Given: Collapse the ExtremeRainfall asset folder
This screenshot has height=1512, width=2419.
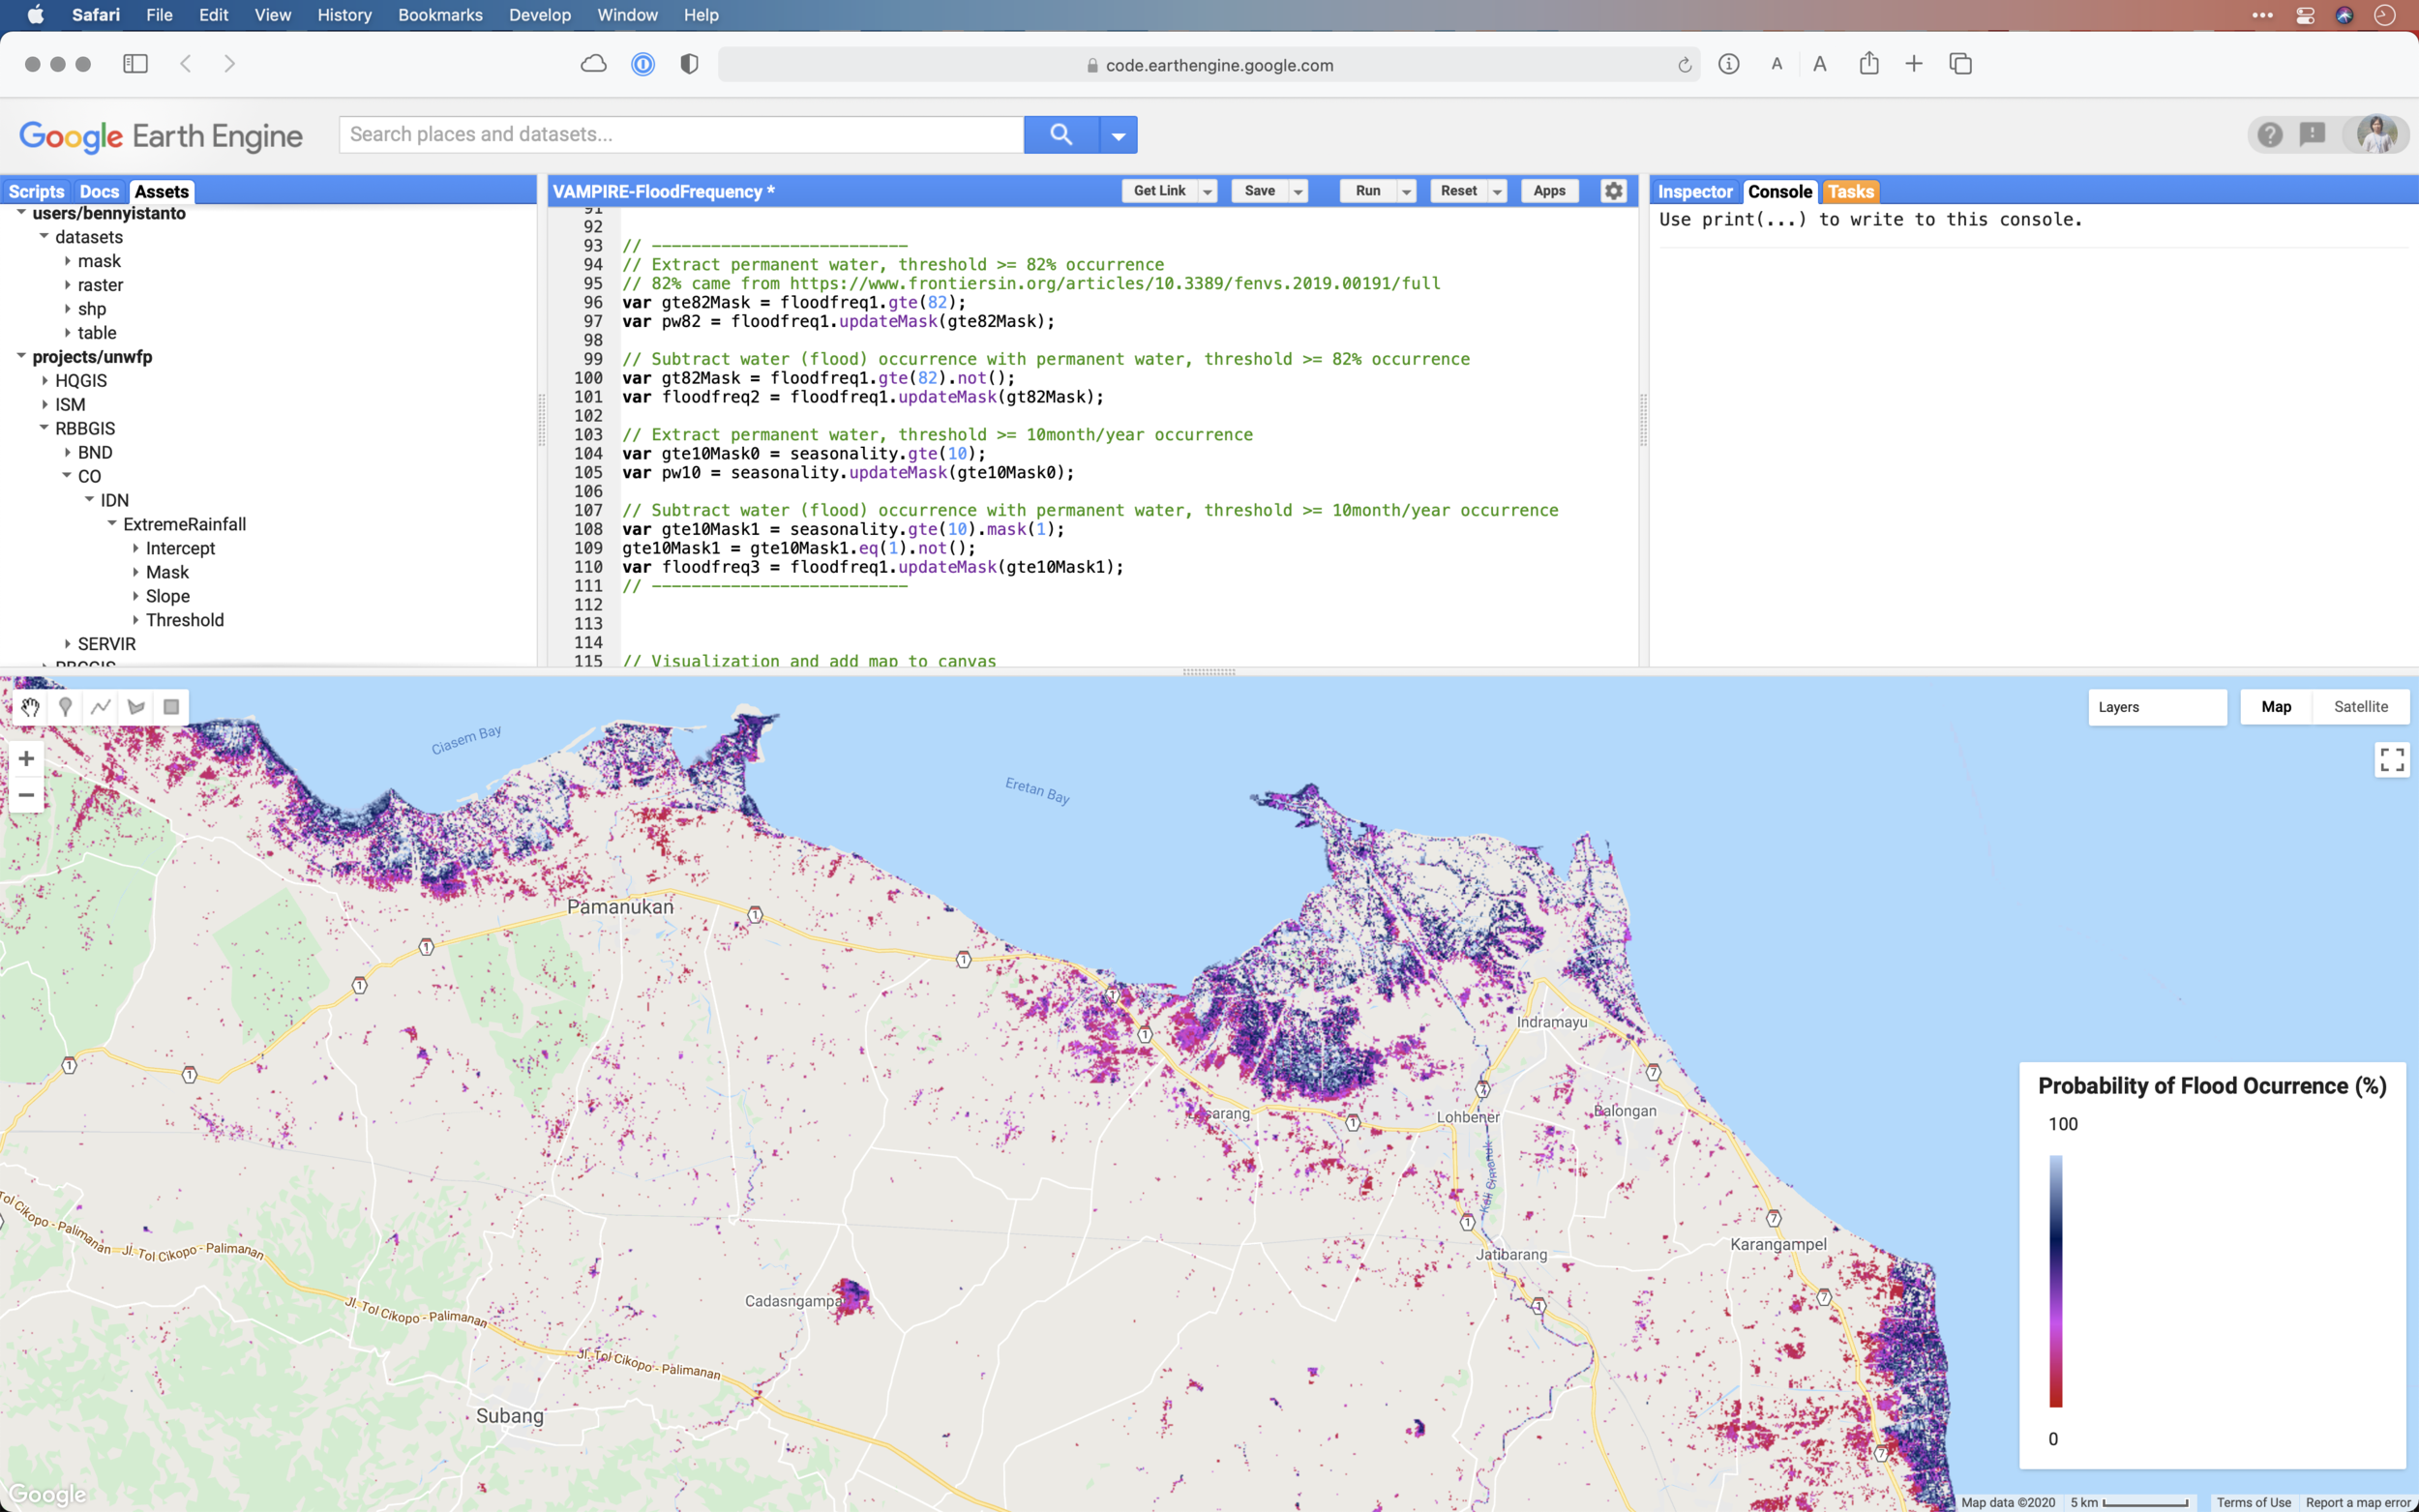Looking at the screenshot, I should click(112, 524).
